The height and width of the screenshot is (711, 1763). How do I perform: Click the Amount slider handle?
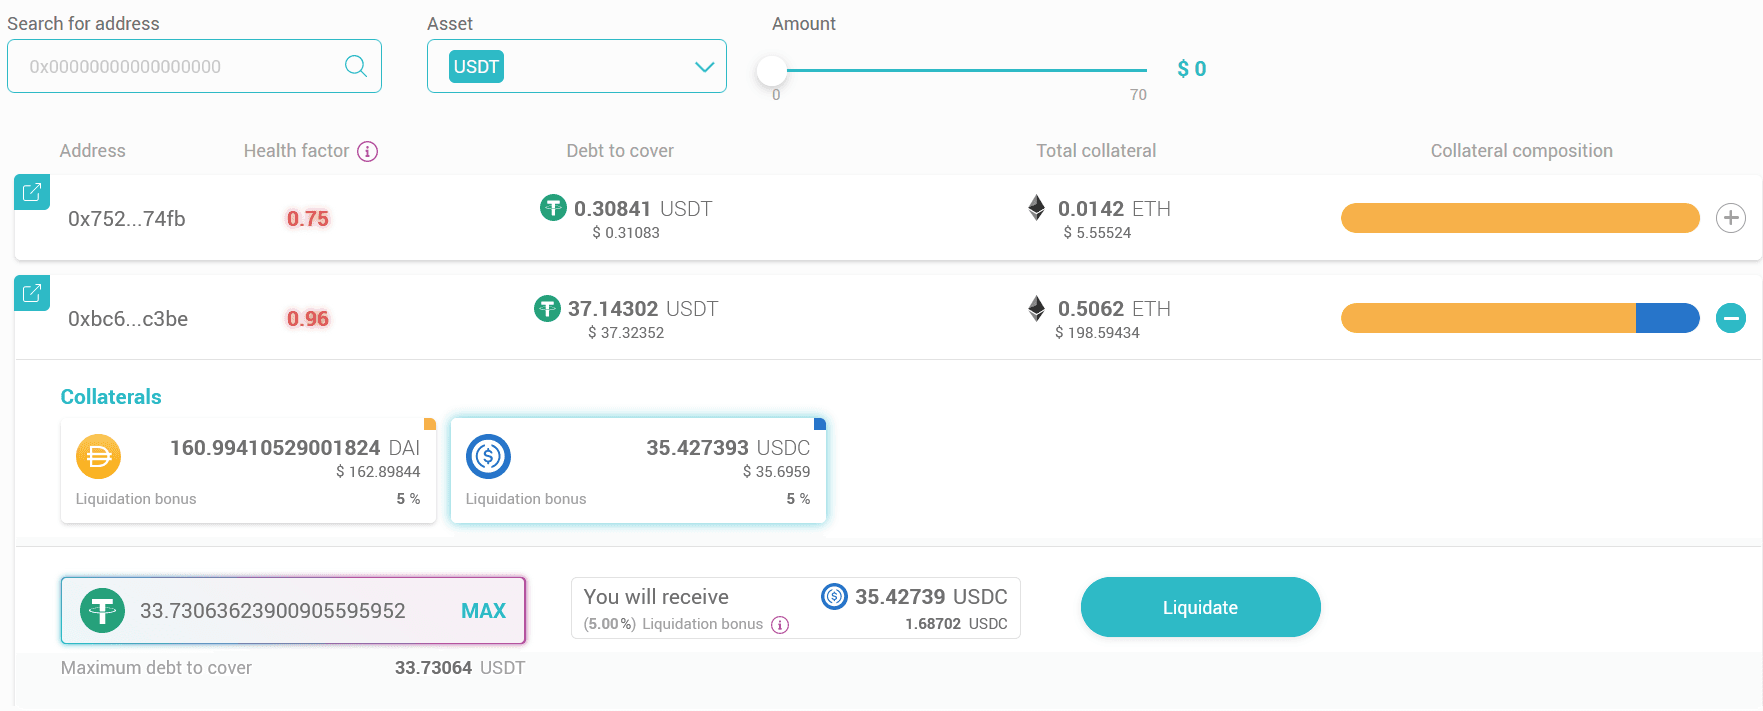coord(772,70)
